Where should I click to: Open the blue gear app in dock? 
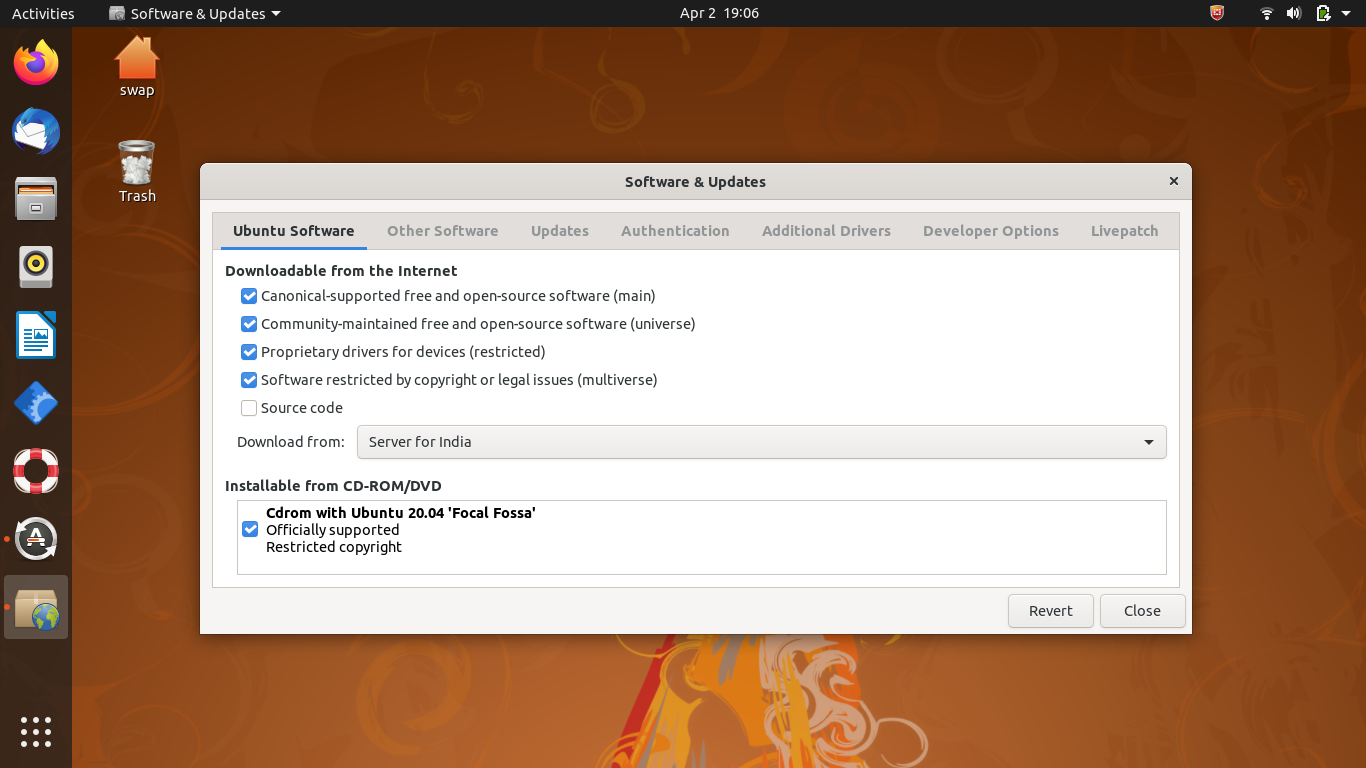pyautogui.click(x=36, y=403)
